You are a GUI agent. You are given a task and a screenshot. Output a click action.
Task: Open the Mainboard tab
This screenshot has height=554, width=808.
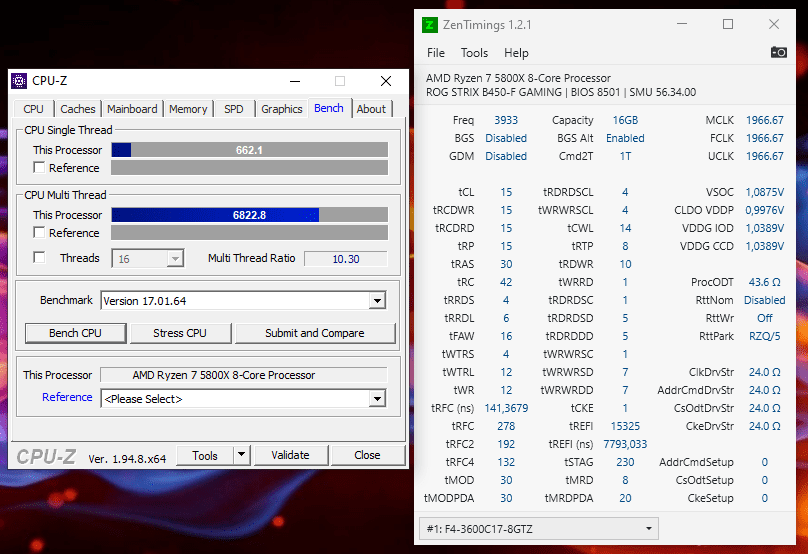pyautogui.click(x=132, y=109)
